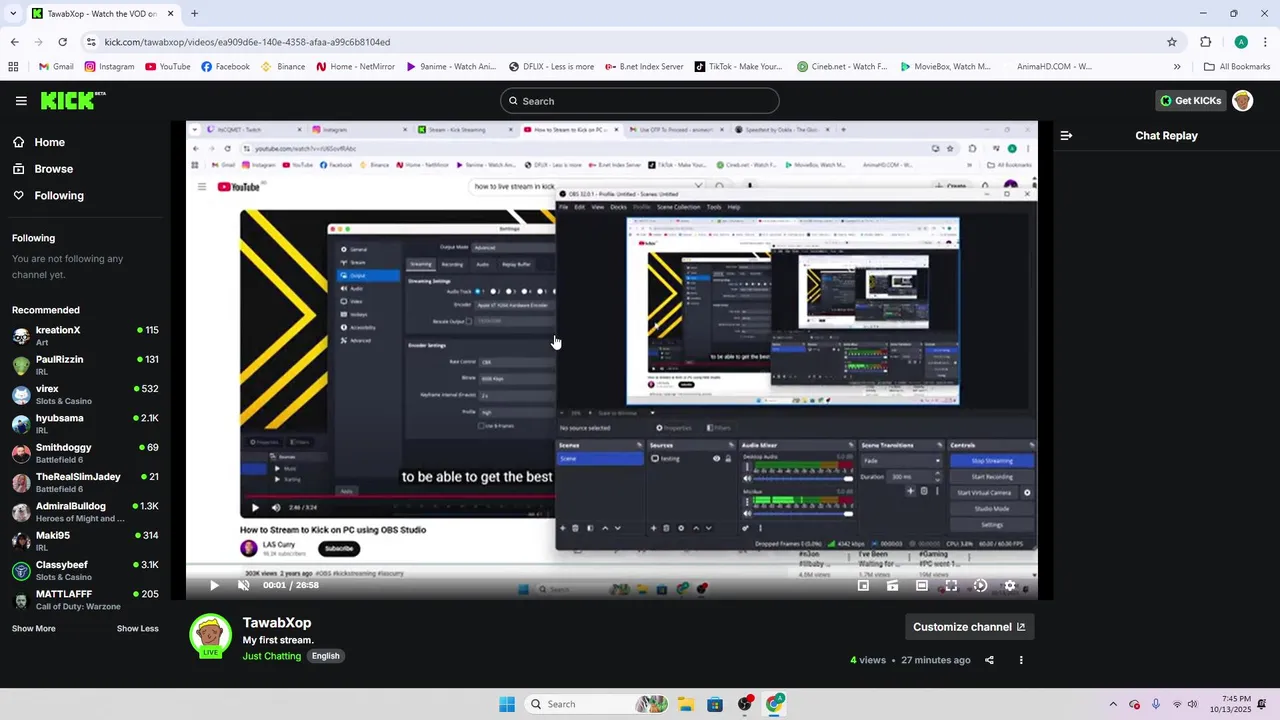Image resolution: width=1280 pixels, height=720 pixels.
Task: Open virex channel avatar in Recommended
Action: point(21,395)
